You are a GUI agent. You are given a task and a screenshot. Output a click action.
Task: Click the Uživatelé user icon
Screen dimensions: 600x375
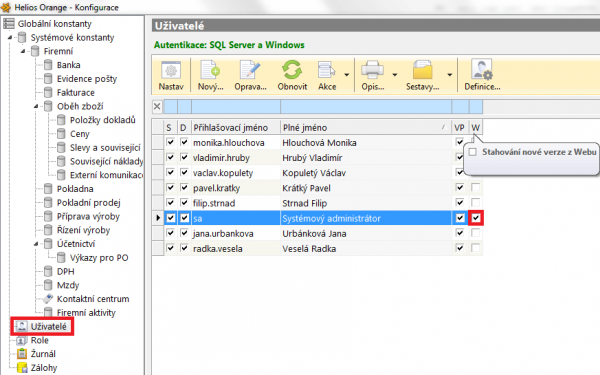click(22, 326)
